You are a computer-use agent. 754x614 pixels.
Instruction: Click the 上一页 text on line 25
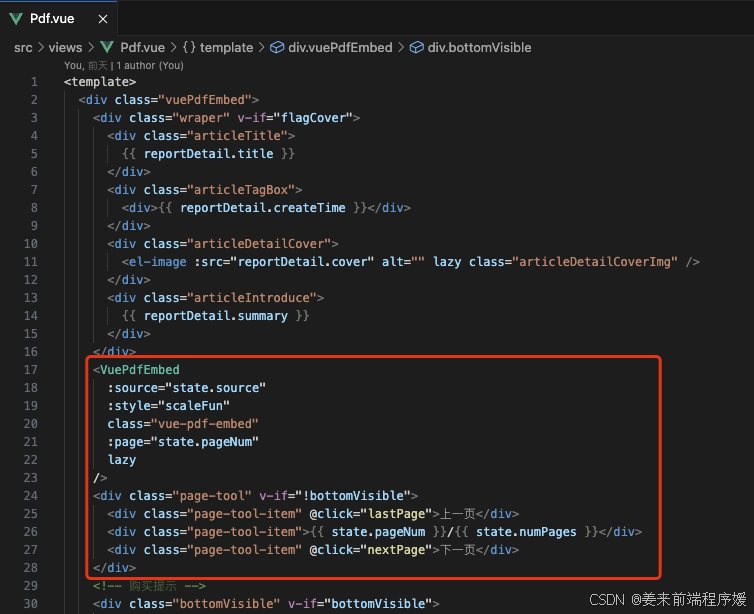click(x=458, y=514)
